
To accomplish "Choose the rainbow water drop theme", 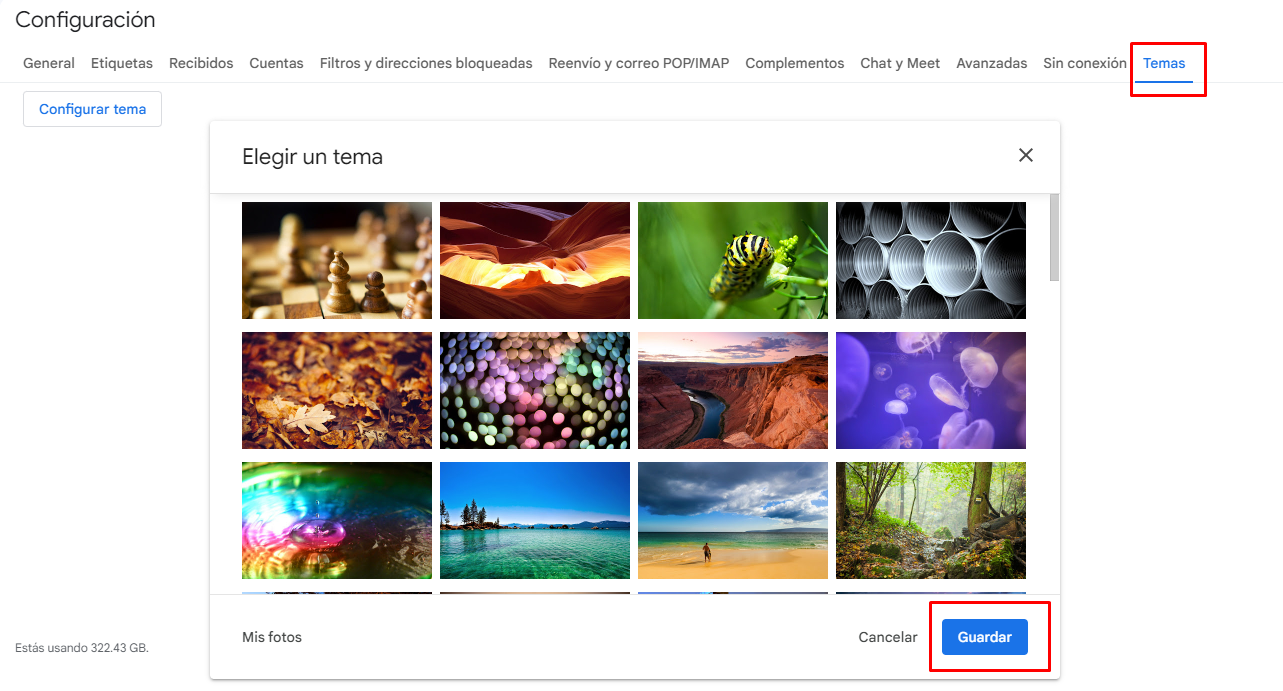I will (337, 520).
